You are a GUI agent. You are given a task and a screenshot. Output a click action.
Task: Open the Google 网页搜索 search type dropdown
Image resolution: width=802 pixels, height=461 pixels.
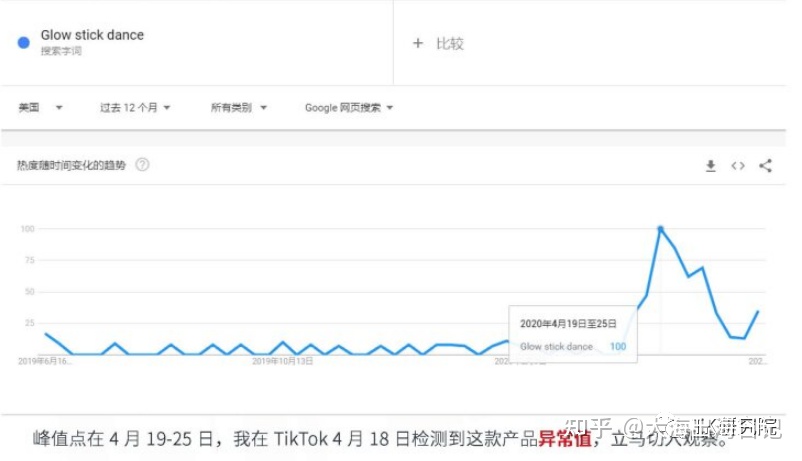coord(349,107)
